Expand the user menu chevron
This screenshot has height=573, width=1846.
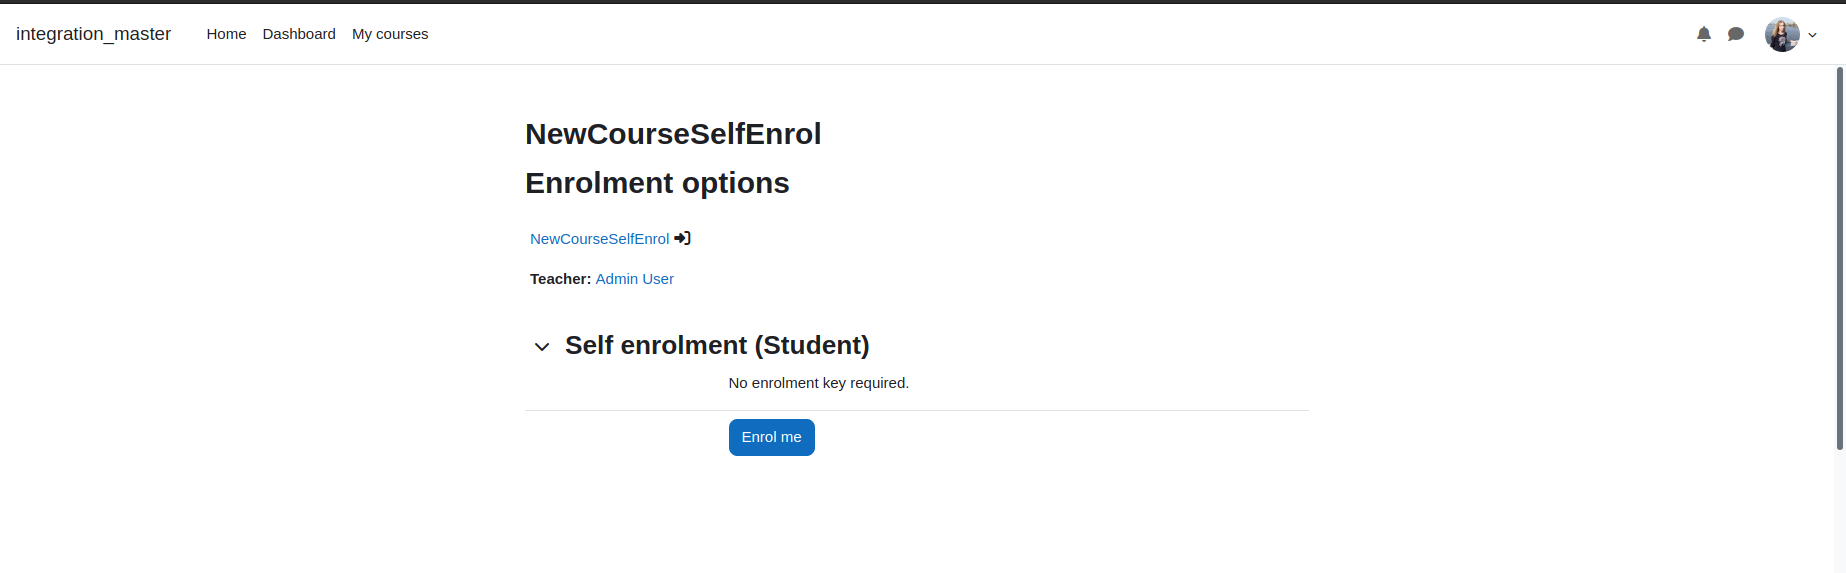(x=1812, y=35)
